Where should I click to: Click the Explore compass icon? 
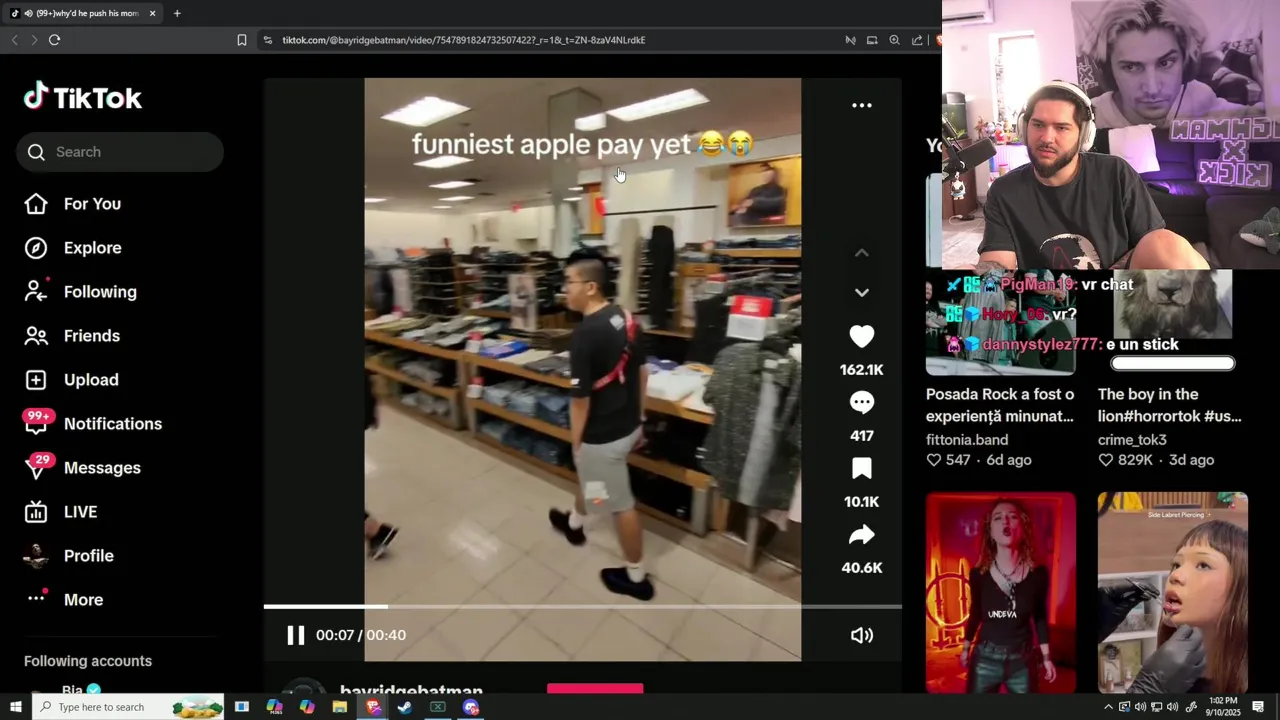(36, 248)
